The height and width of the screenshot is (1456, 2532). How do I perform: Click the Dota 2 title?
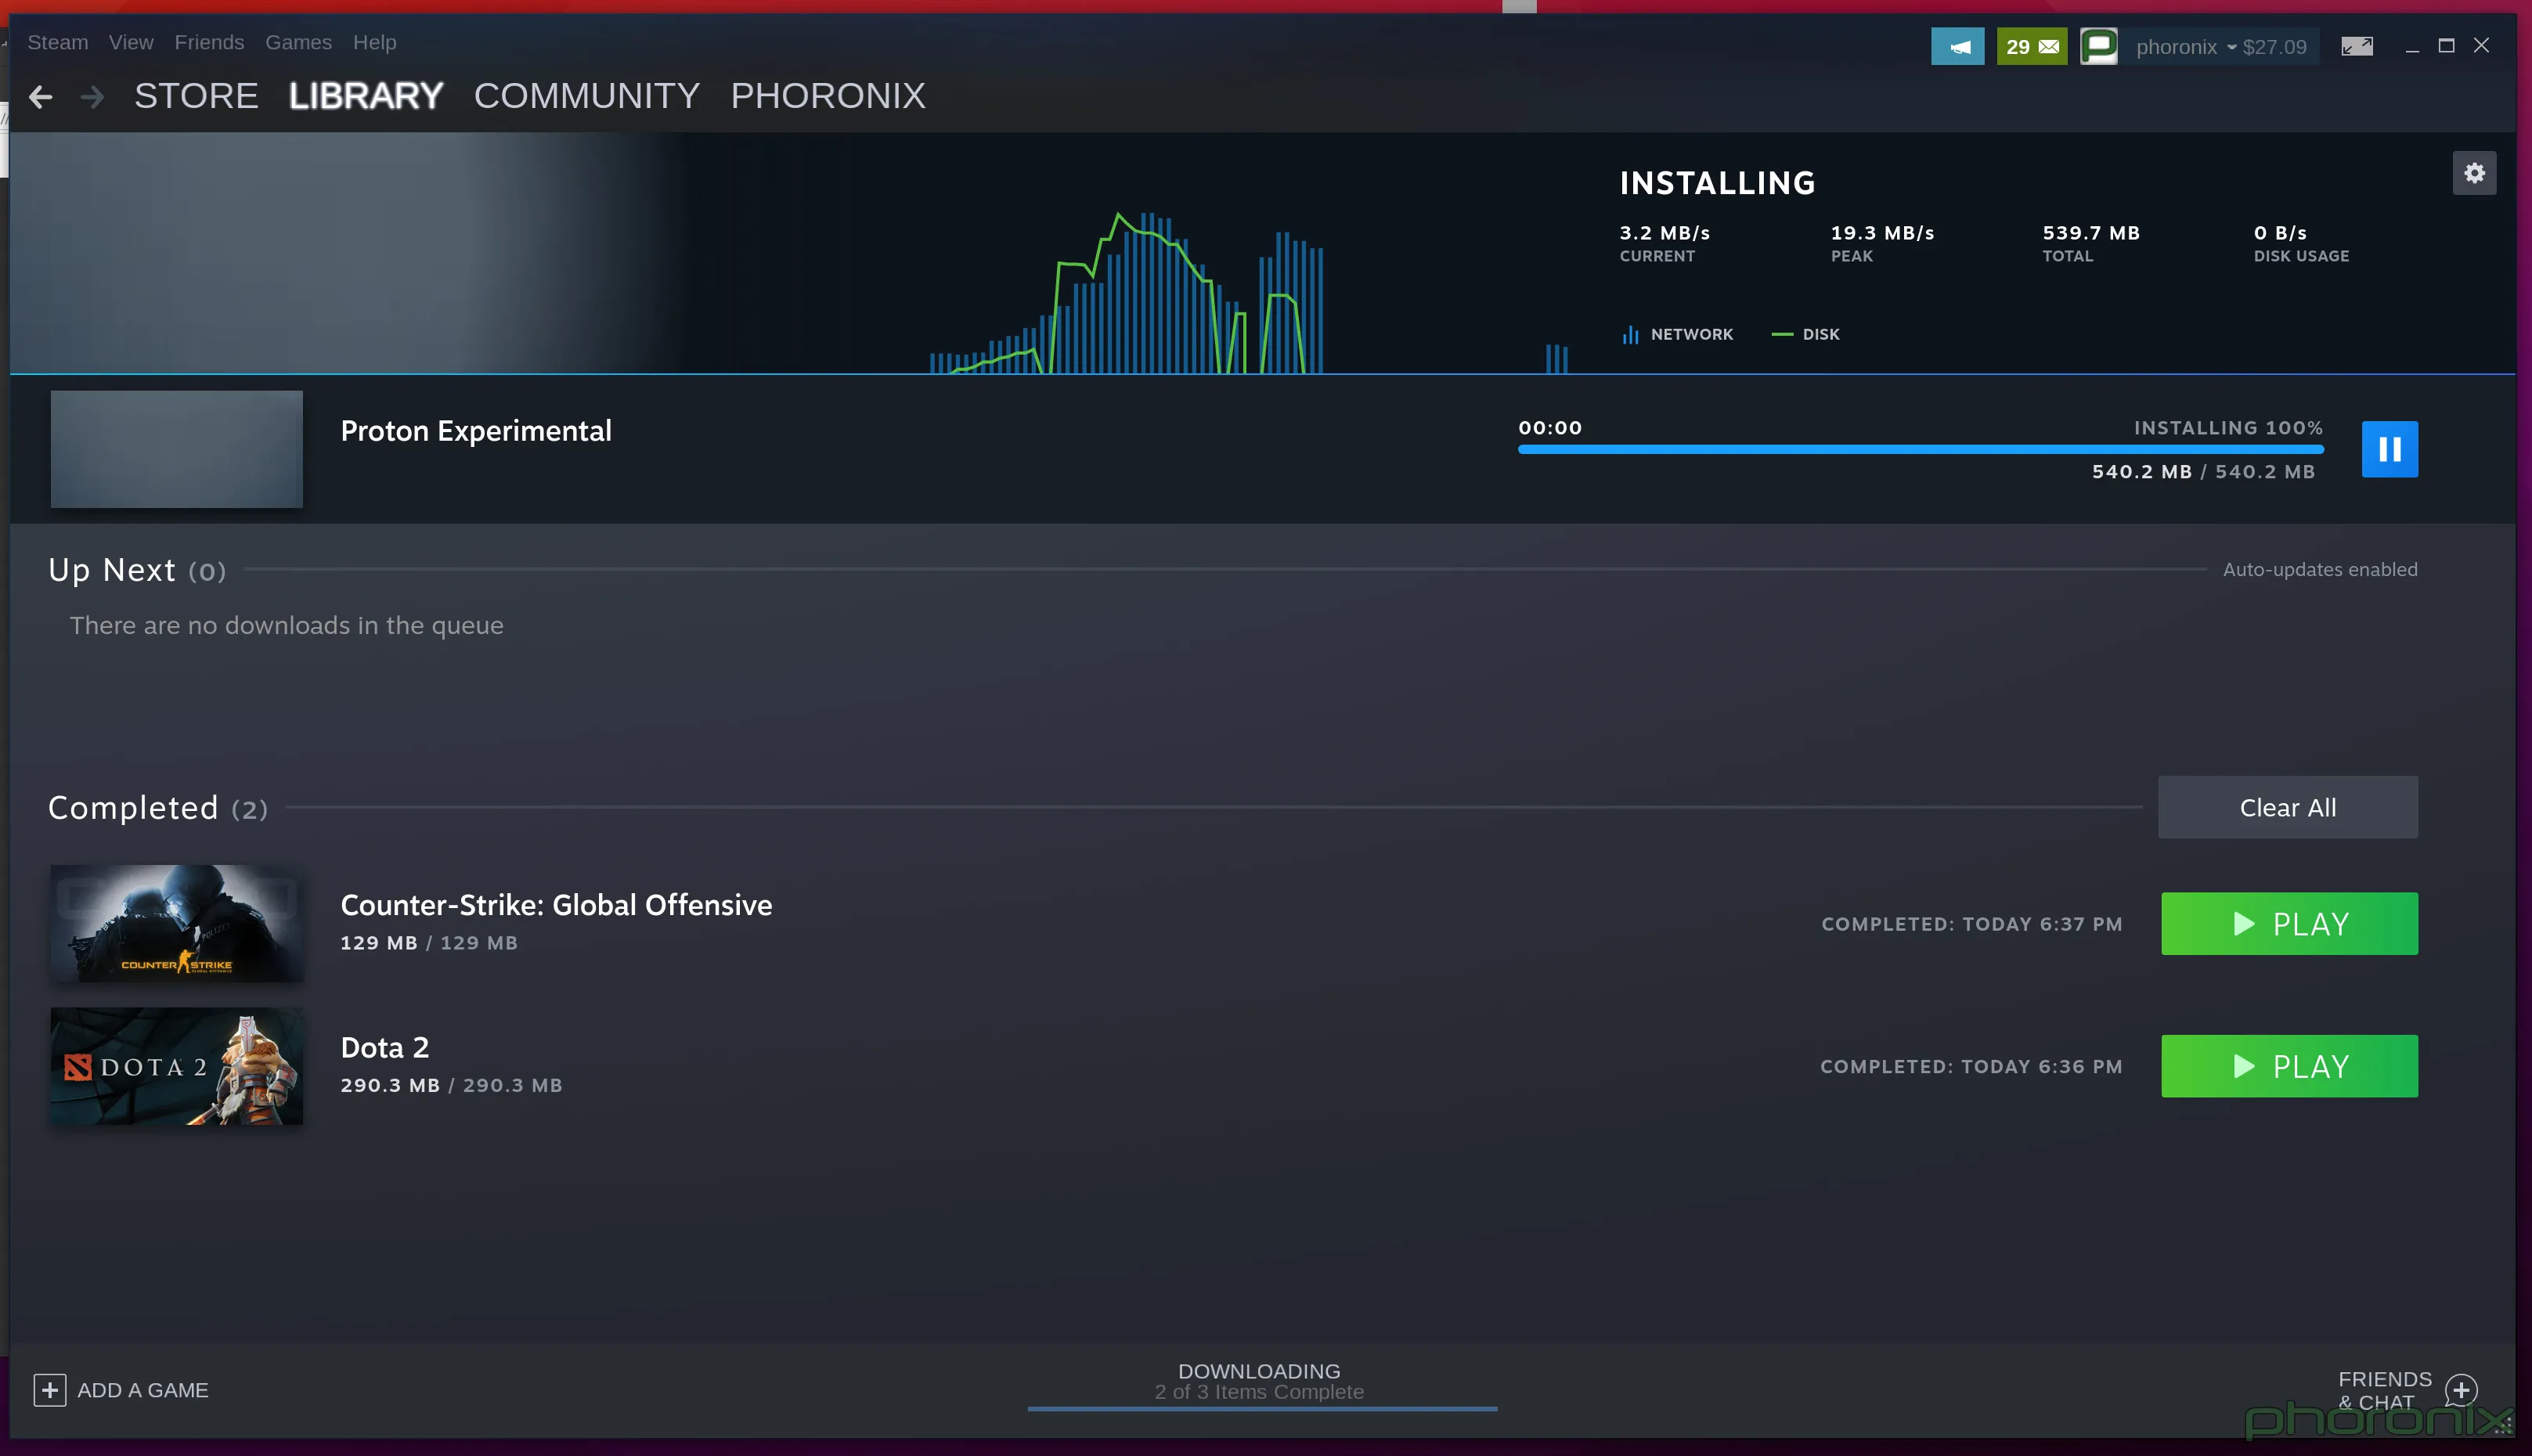tap(385, 1047)
